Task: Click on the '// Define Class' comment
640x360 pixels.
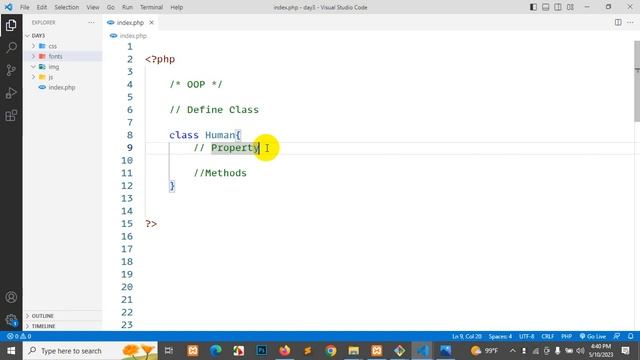Action: (x=214, y=110)
